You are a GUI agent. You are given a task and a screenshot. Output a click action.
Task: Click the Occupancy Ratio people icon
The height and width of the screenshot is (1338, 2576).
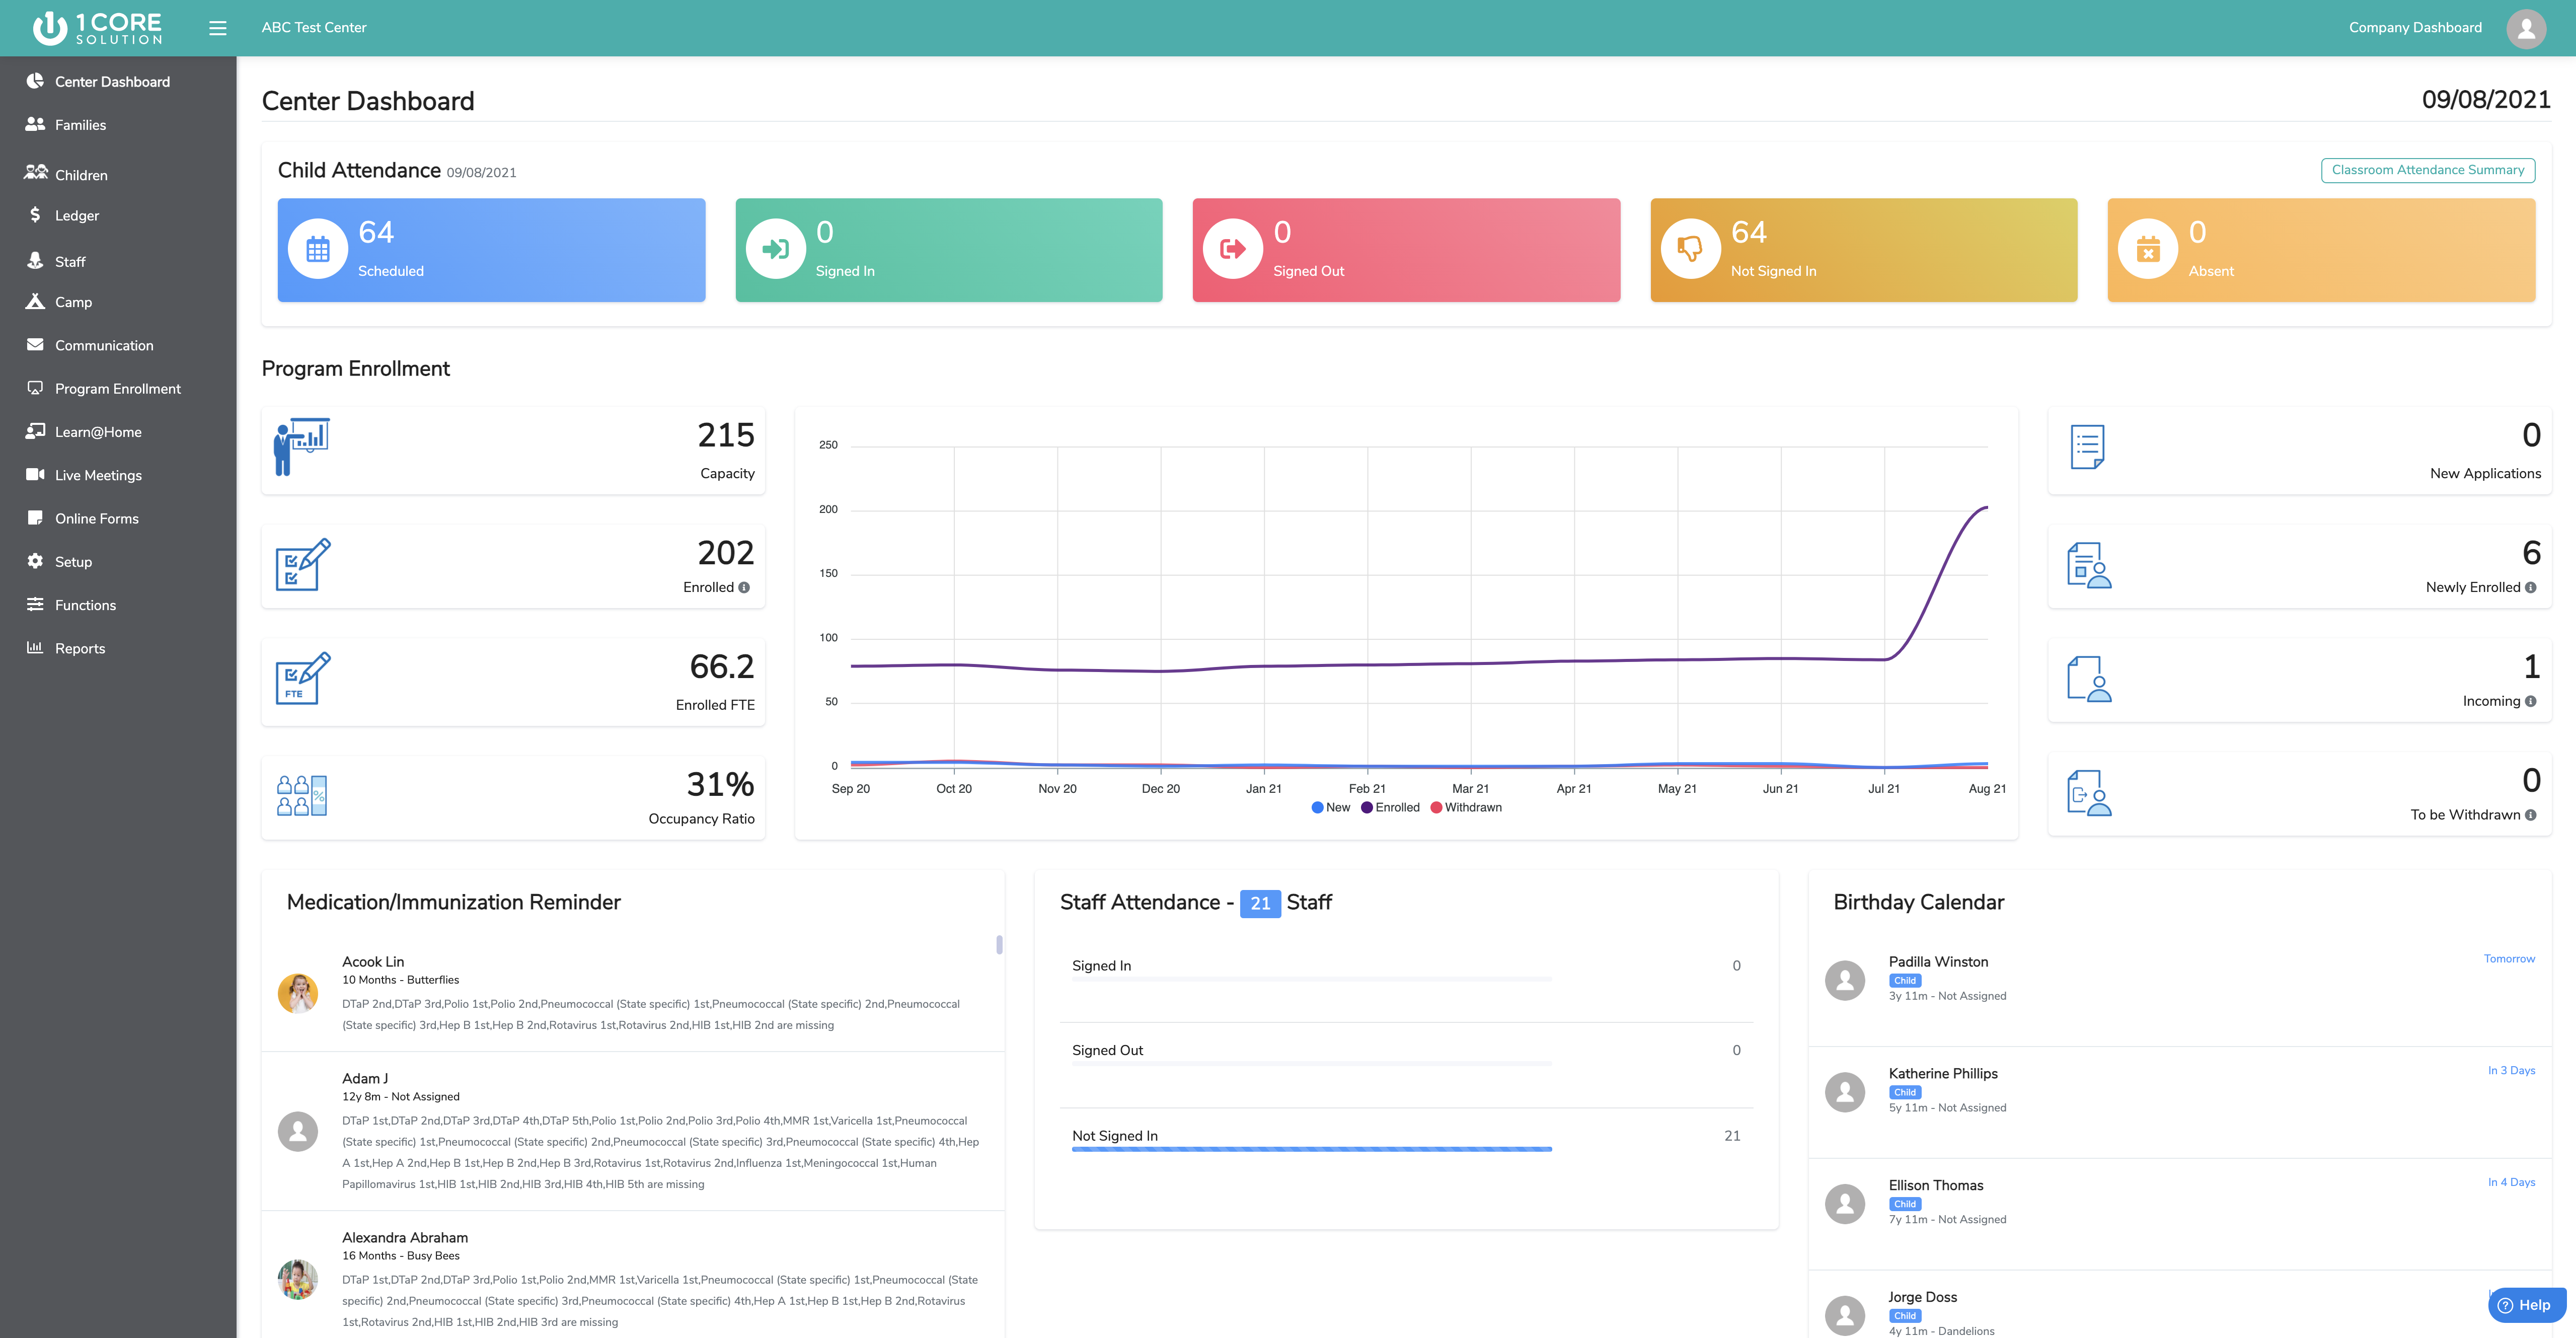pyautogui.click(x=301, y=795)
